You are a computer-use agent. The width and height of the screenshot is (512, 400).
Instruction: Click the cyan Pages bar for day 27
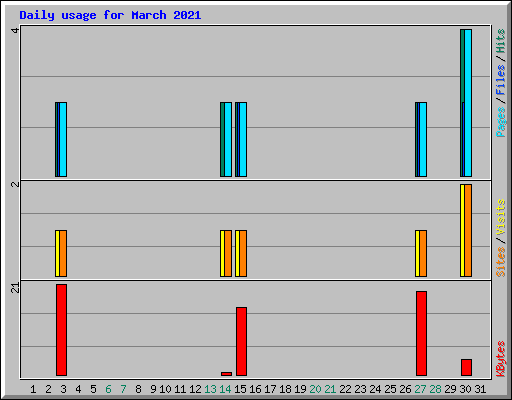pyautogui.click(x=423, y=139)
